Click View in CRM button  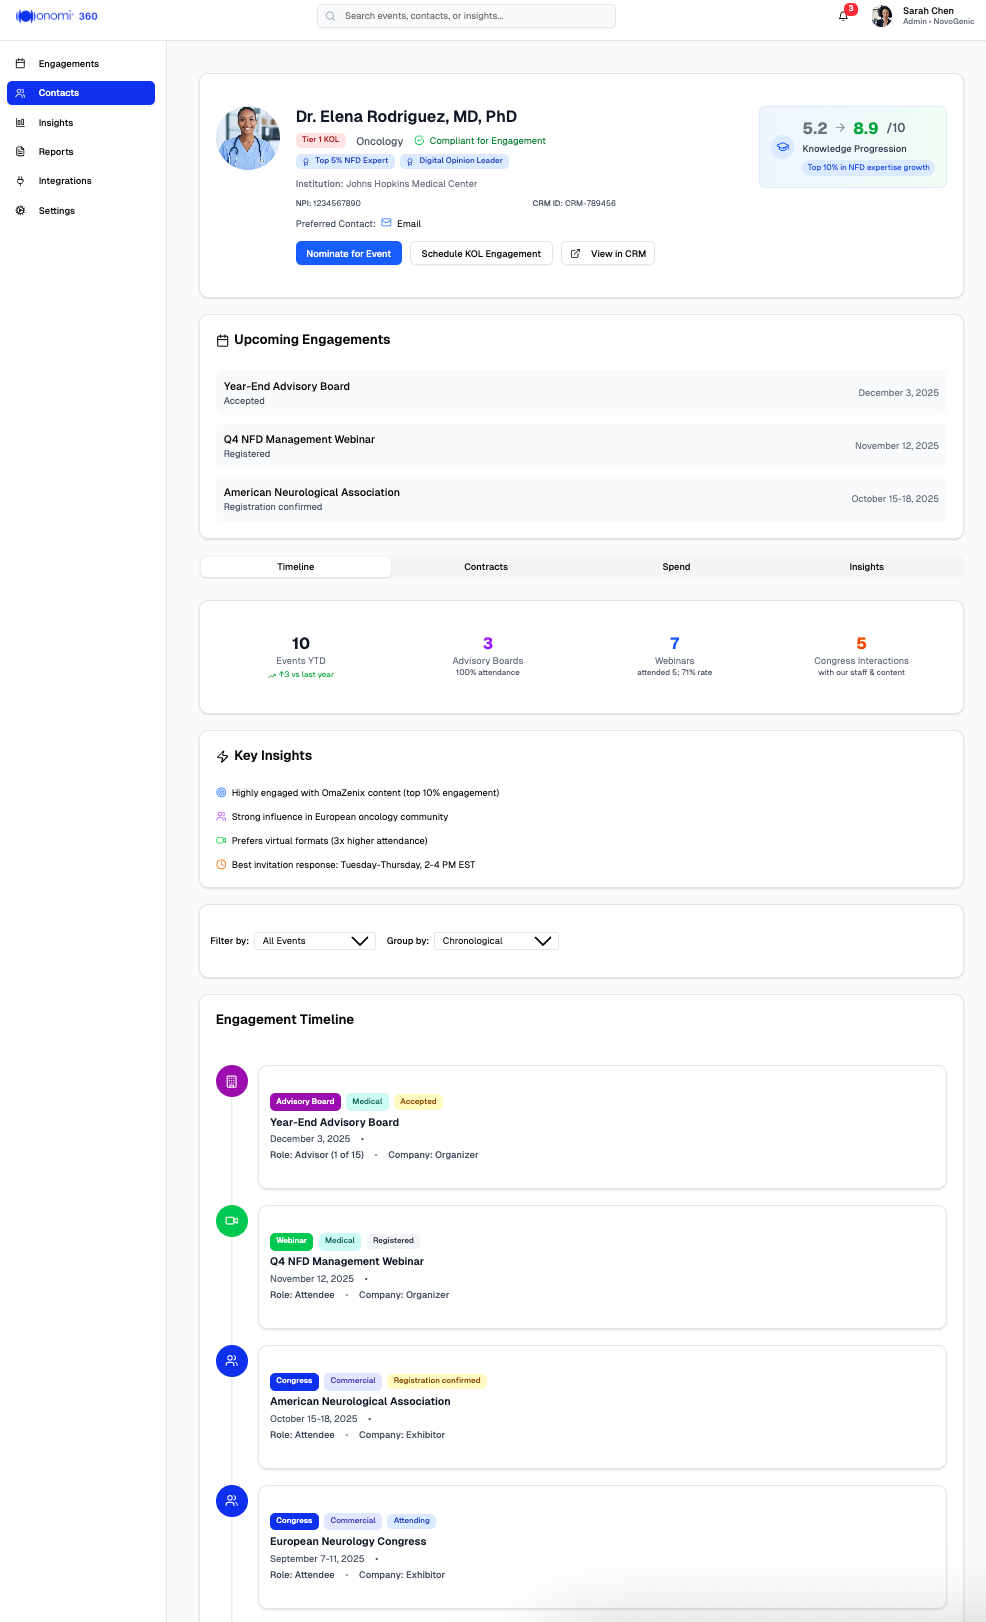click(x=608, y=254)
